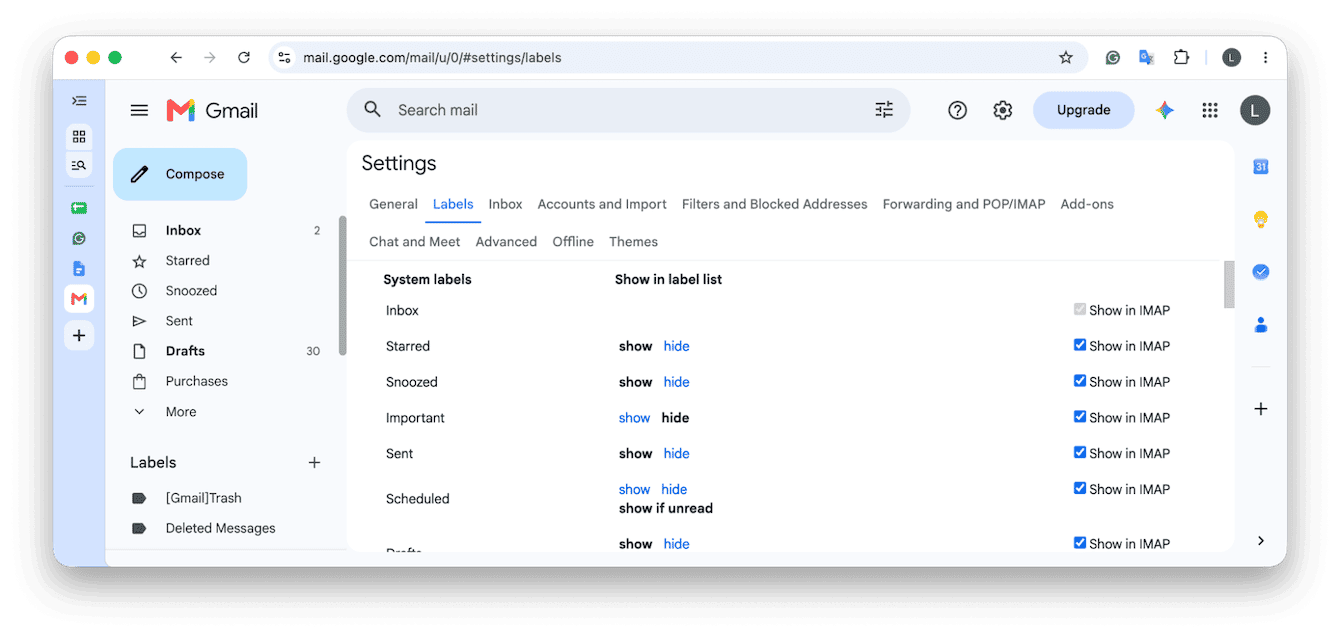
Task: Hide the Scheduled label
Action: (x=674, y=489)
